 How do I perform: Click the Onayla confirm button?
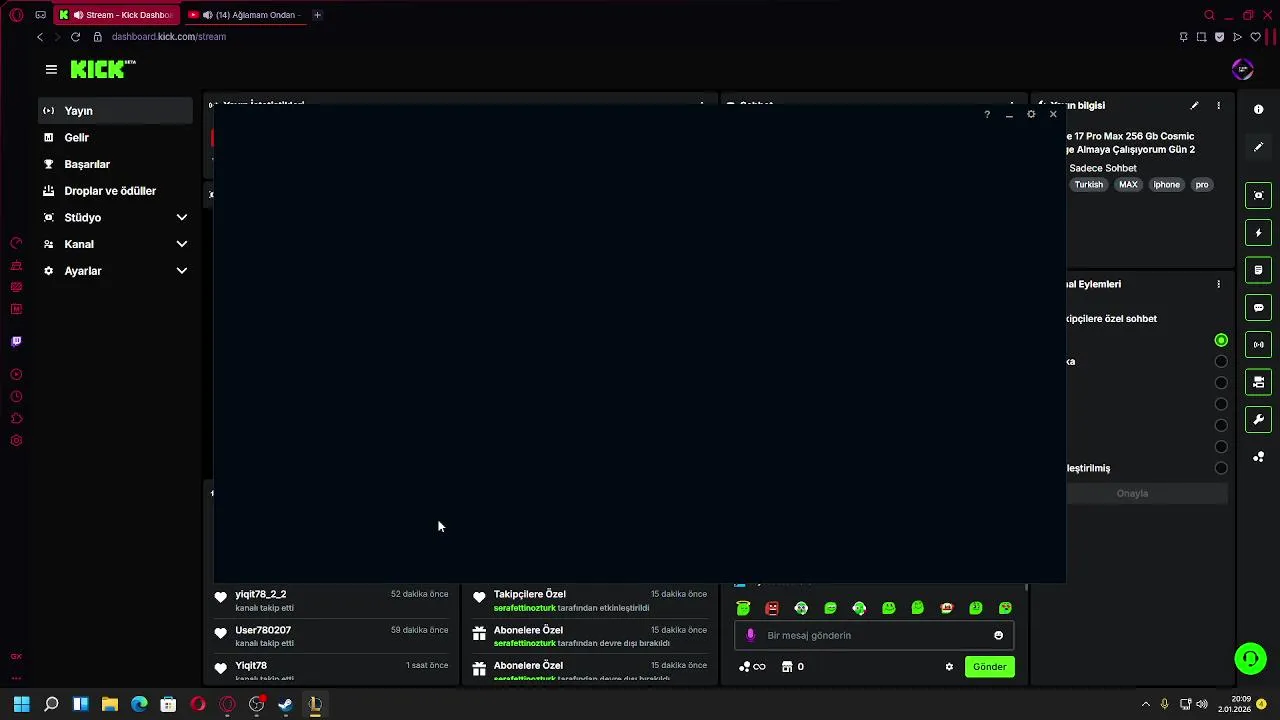tap(1132, 493)
